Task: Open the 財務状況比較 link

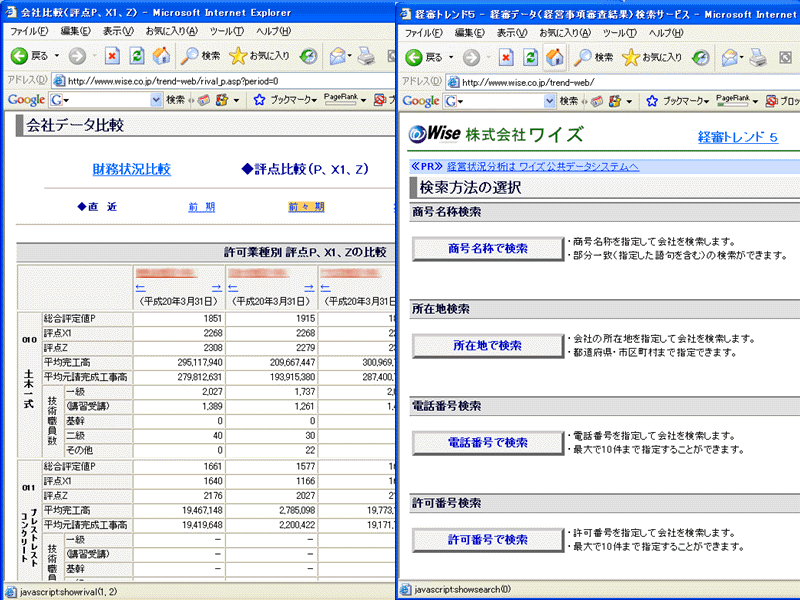Action: (x=131, y=169)
